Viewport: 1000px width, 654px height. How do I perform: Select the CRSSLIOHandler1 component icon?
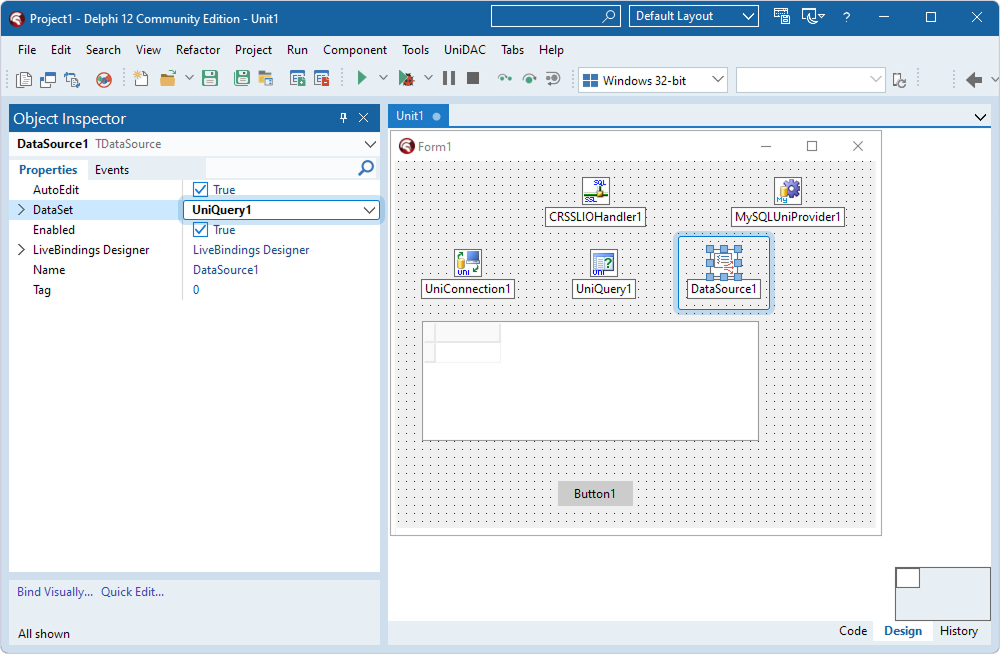click(x=596, y=190)
